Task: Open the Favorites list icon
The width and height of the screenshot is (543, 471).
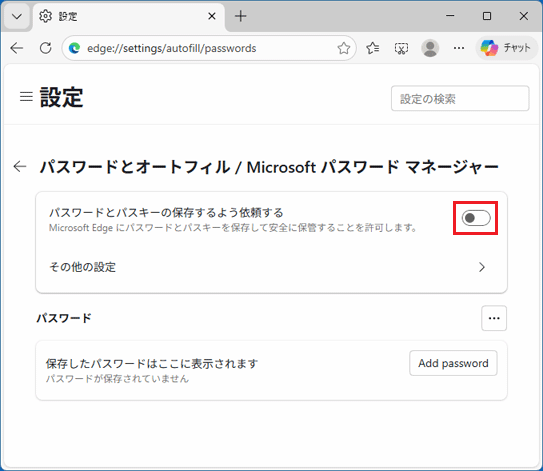Action: [x=373, y=48]
